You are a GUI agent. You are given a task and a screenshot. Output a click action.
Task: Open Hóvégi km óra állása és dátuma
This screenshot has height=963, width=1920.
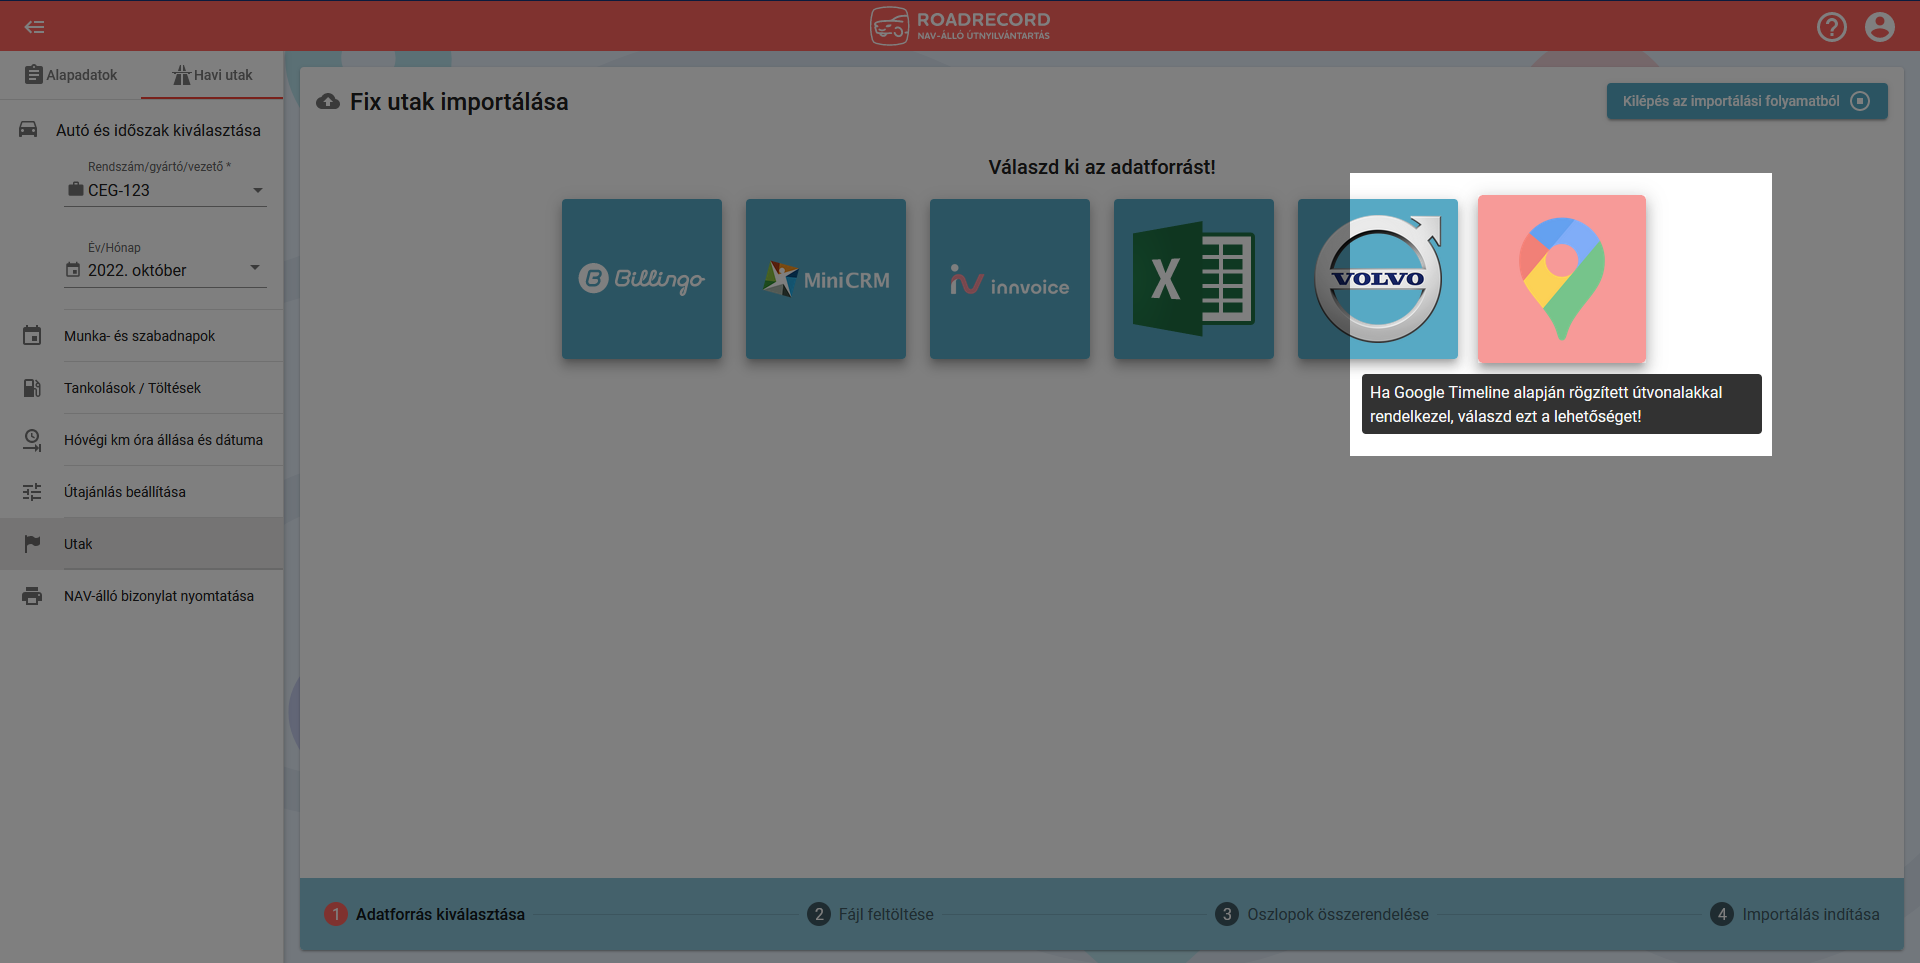(141, 440)
